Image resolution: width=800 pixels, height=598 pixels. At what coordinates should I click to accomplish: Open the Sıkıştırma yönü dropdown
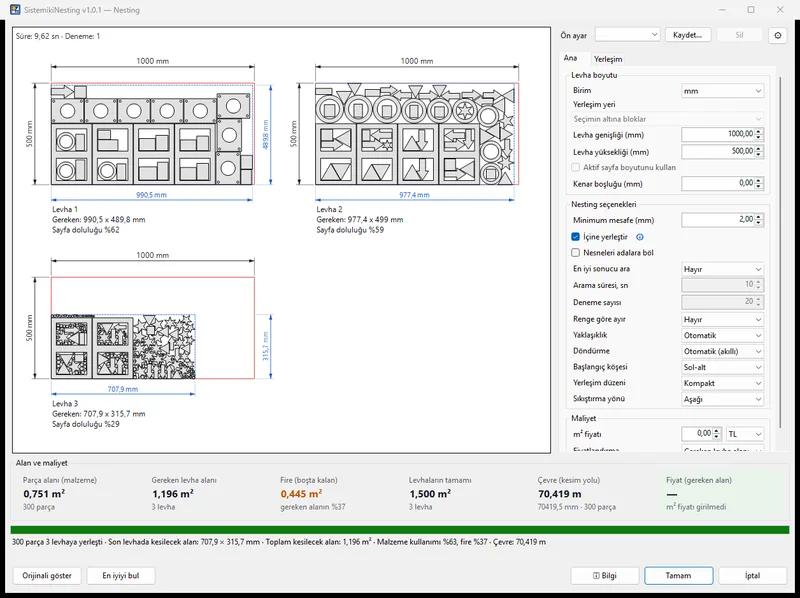tap(722, 399)
